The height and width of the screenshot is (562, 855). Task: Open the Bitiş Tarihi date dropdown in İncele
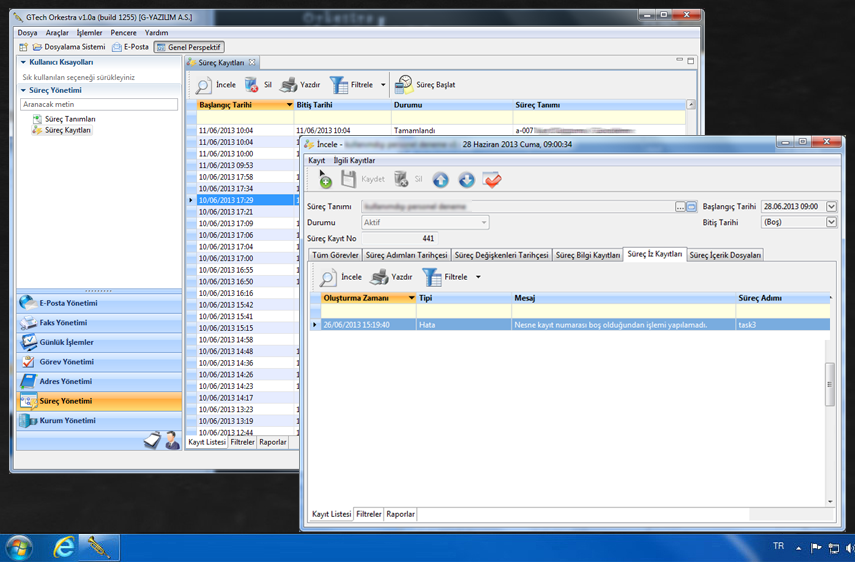pyautogui.click(x=831, y=222)
